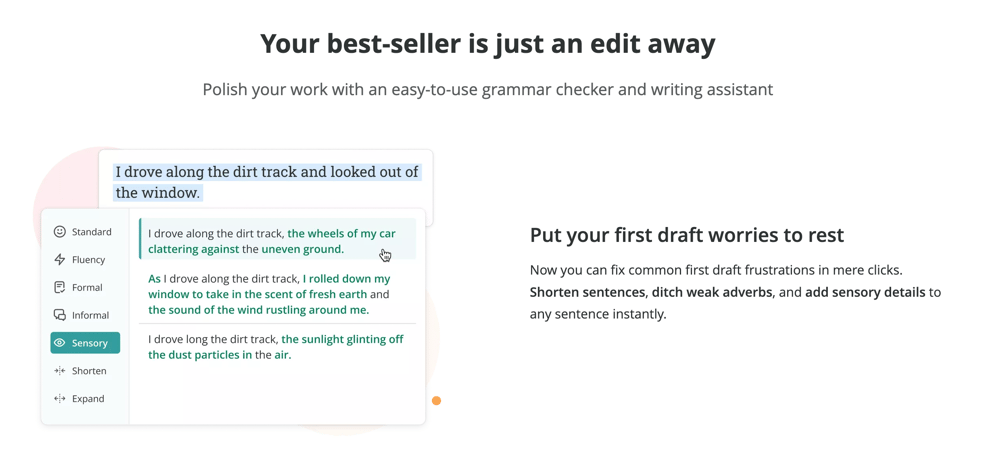Click the highlighted sentence about dirt track
This screenshot has width=1000, height=454.
(267, 182)
